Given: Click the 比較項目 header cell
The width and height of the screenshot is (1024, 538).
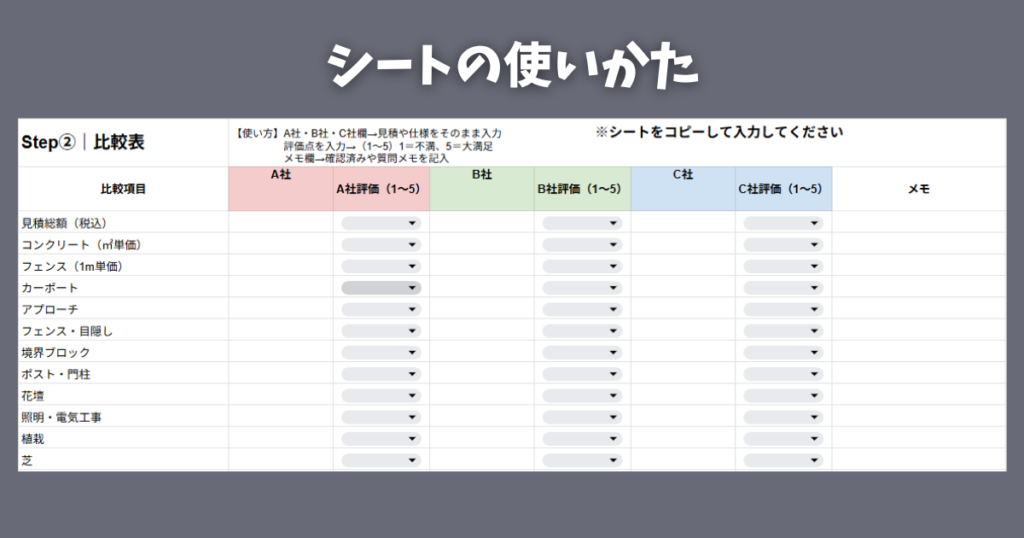Looking at the screenshot, I should point(123,188).
